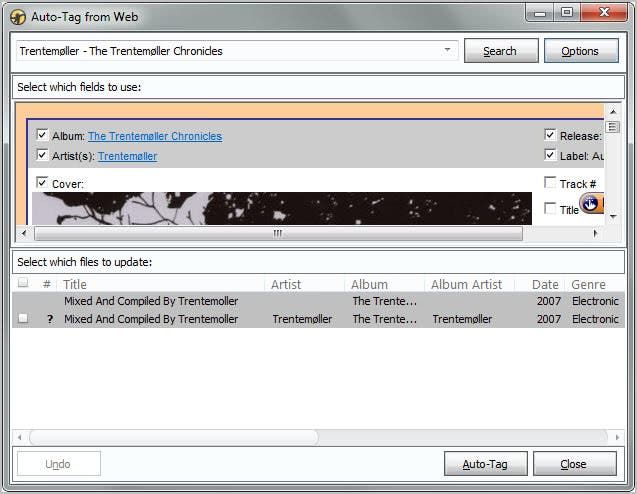This screenshot has height=494, width=637.
Task: Sort by the Date column header
Action: 540,284
